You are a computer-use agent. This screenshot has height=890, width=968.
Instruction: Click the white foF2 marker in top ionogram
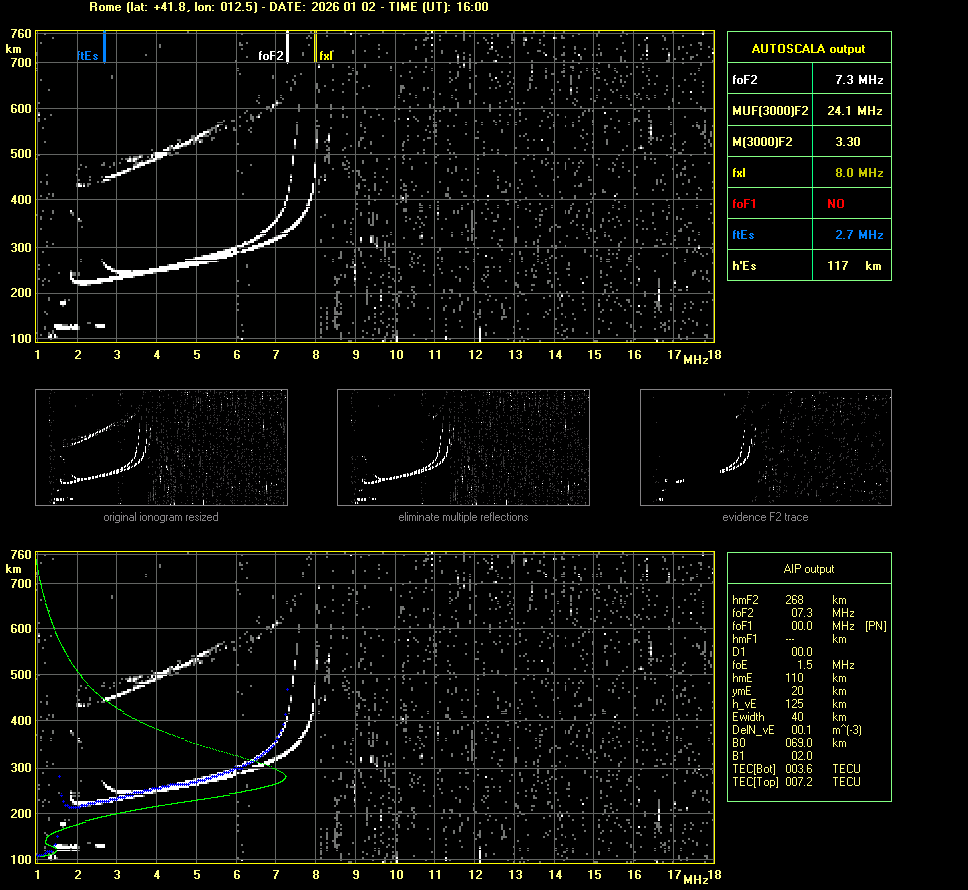288,47
